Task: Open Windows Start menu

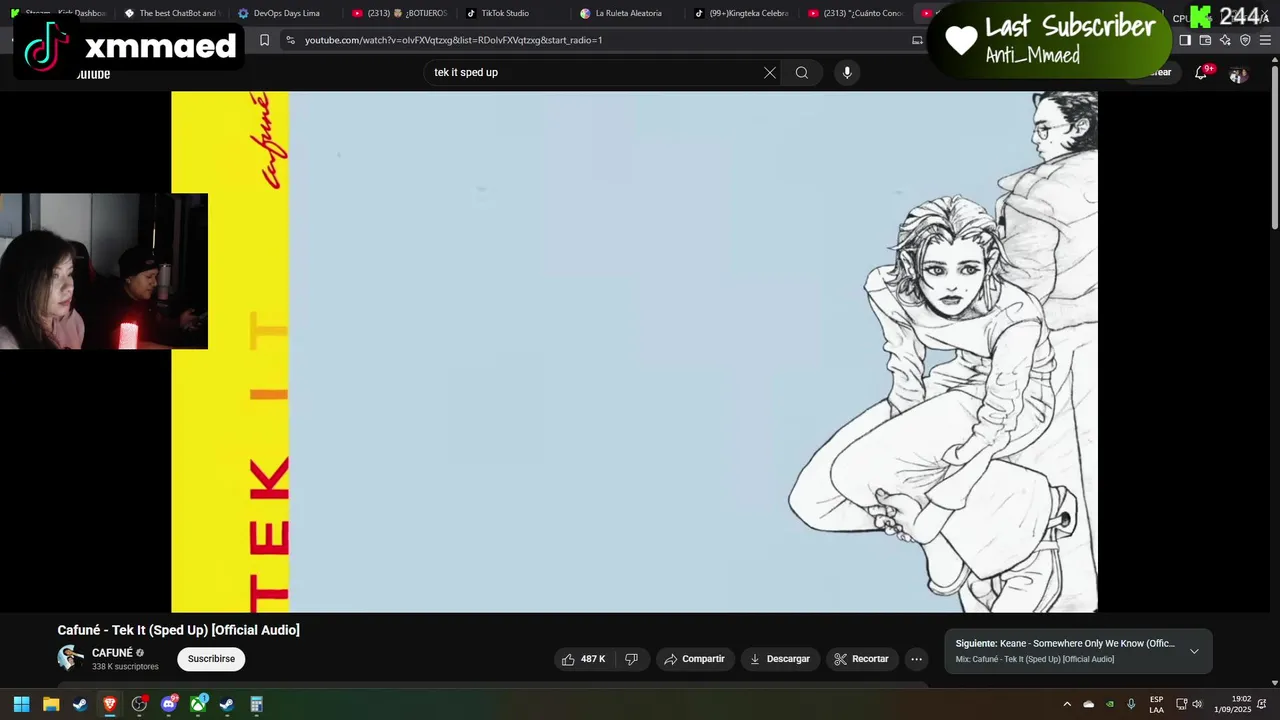Action: coord(21,704)
